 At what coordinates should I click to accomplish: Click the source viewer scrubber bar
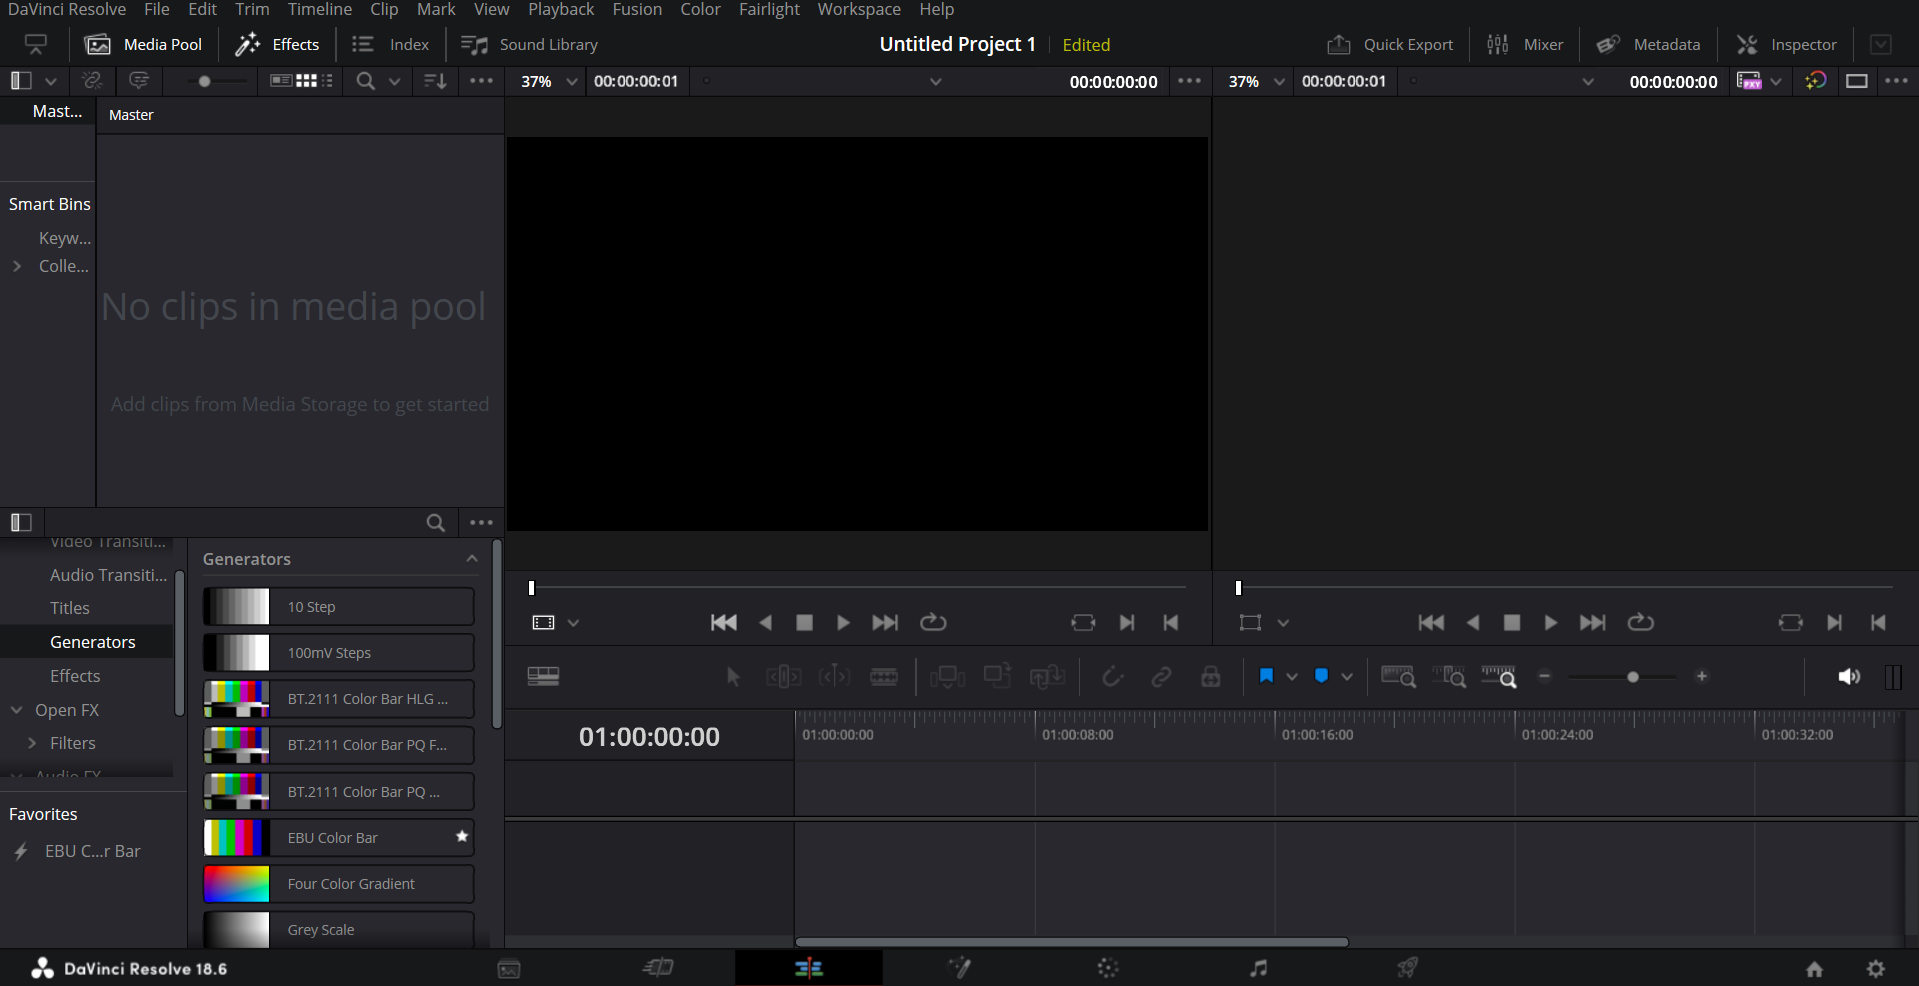(858, 588)
